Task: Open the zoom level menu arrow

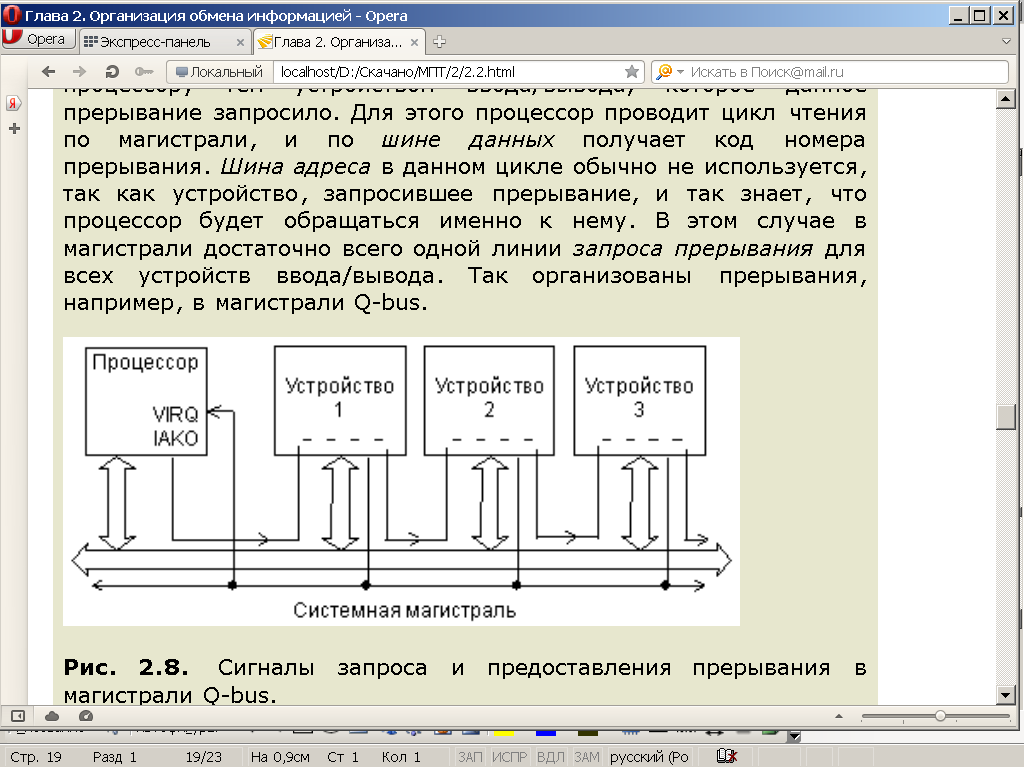Action: click(x=839, y=716)
